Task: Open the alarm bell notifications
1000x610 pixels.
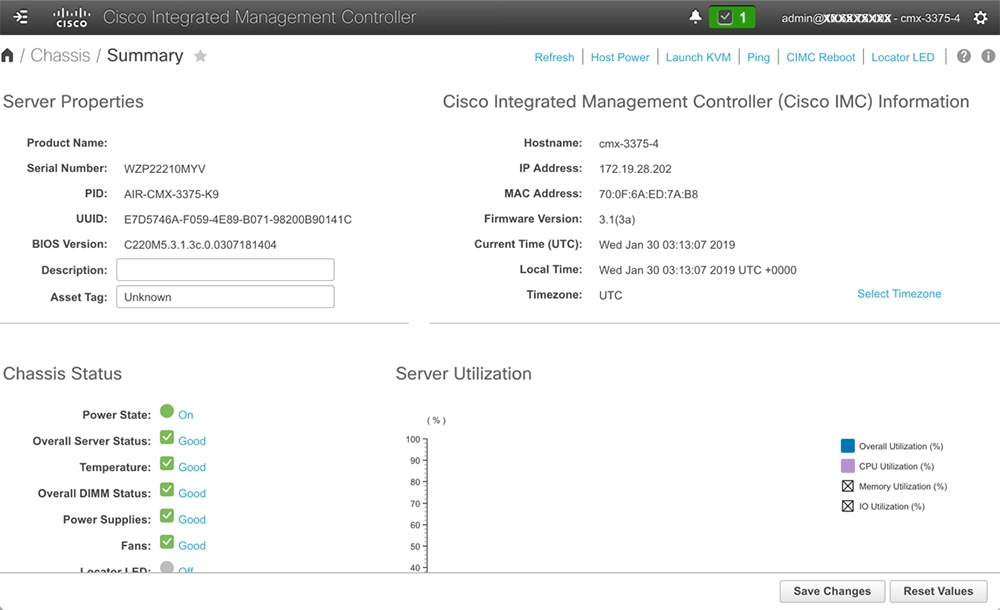Action: click(695, 17)
